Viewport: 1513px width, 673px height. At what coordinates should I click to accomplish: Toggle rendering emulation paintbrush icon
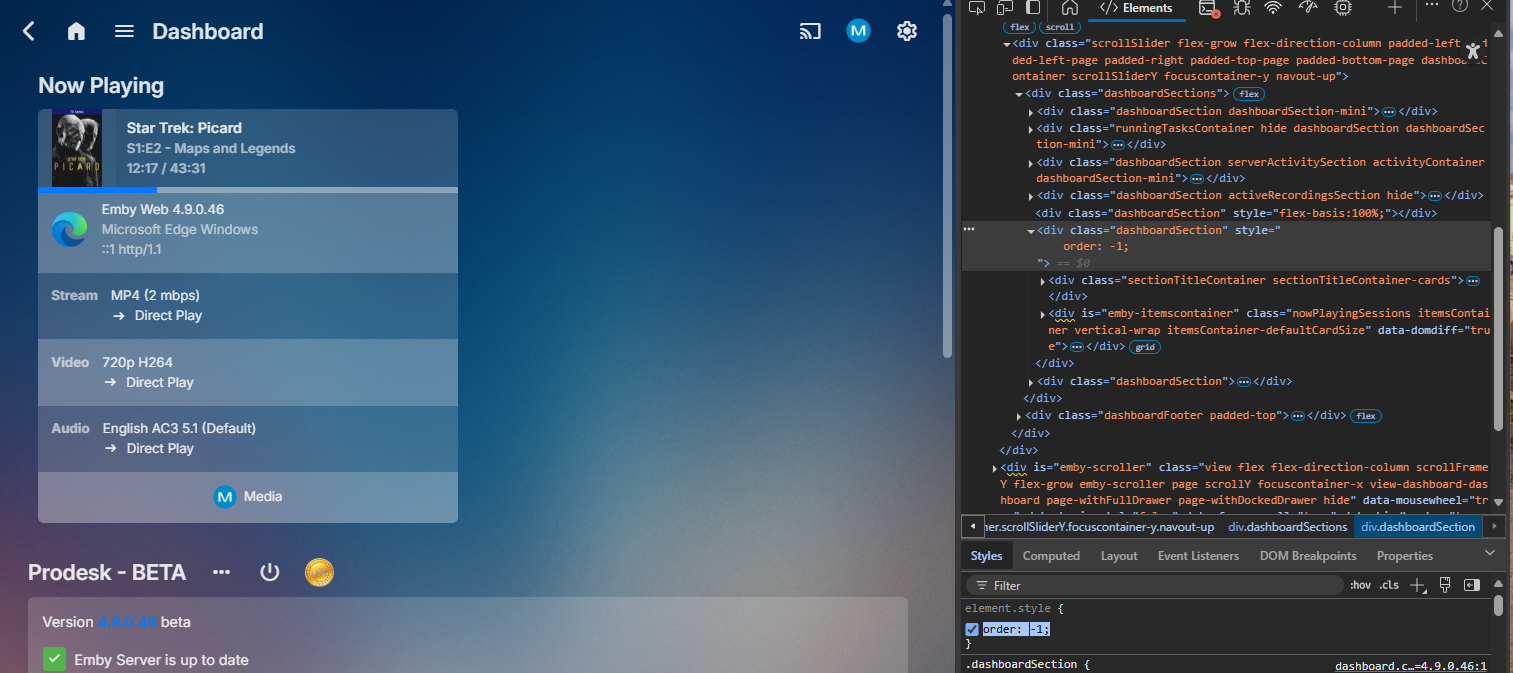1445,585
